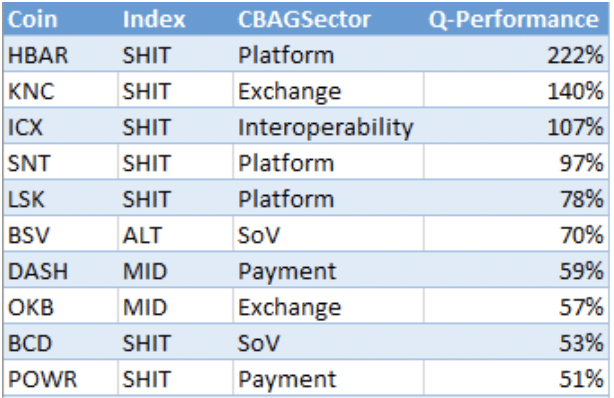
Task: Click the CBAGSector column header
Action: (328, 19)
